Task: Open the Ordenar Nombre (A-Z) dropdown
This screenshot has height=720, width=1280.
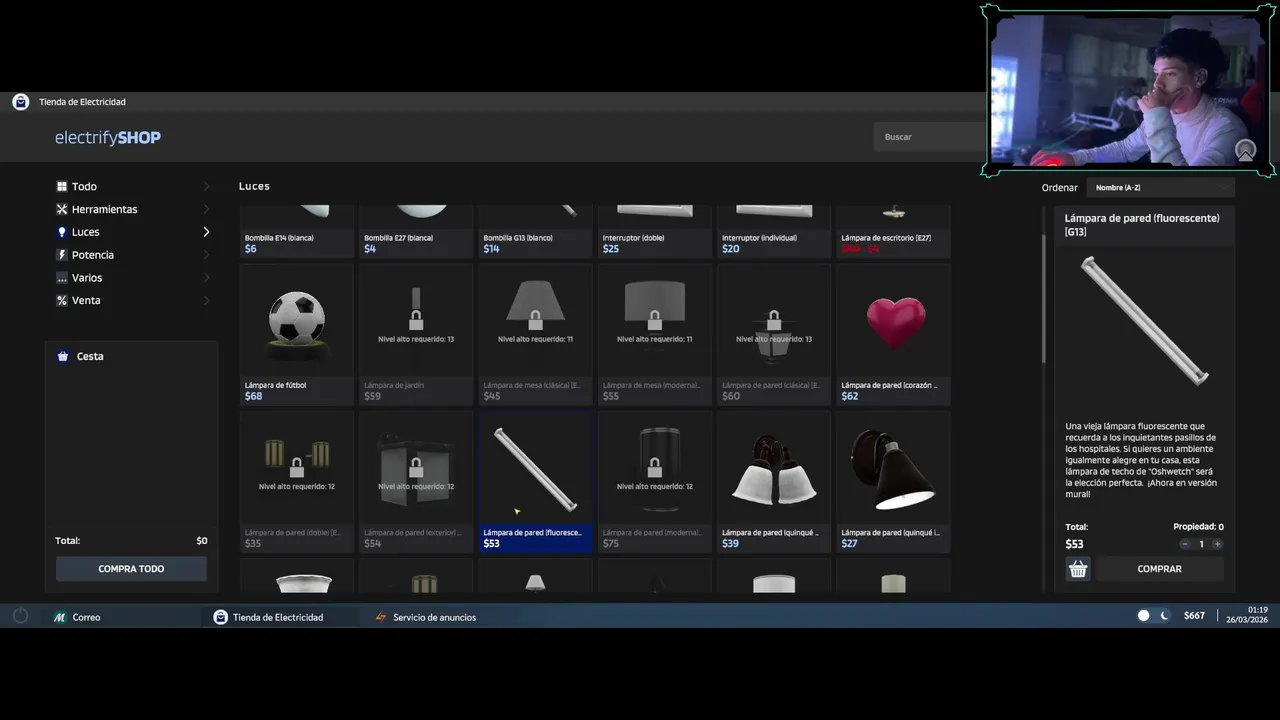Action: [1160, 188]
